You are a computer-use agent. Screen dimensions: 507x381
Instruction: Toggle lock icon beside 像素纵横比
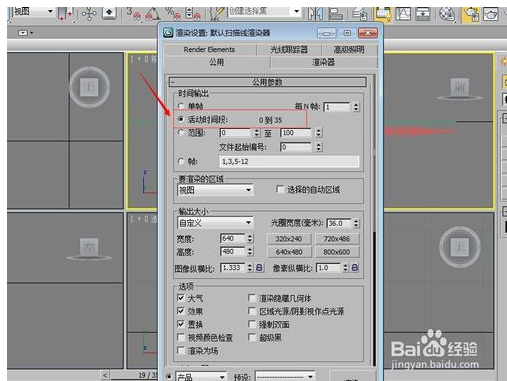[x=355, y=267]
